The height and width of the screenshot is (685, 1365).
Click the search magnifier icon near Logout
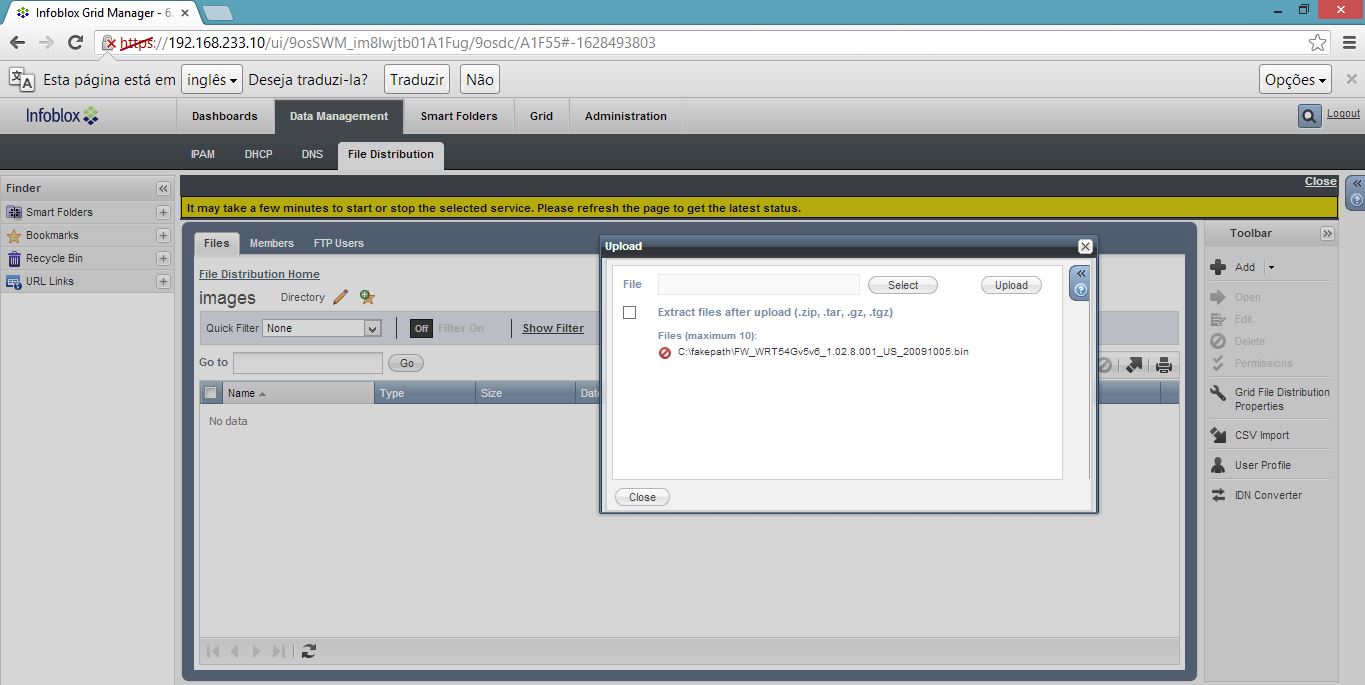click(x=1308, y=115)
